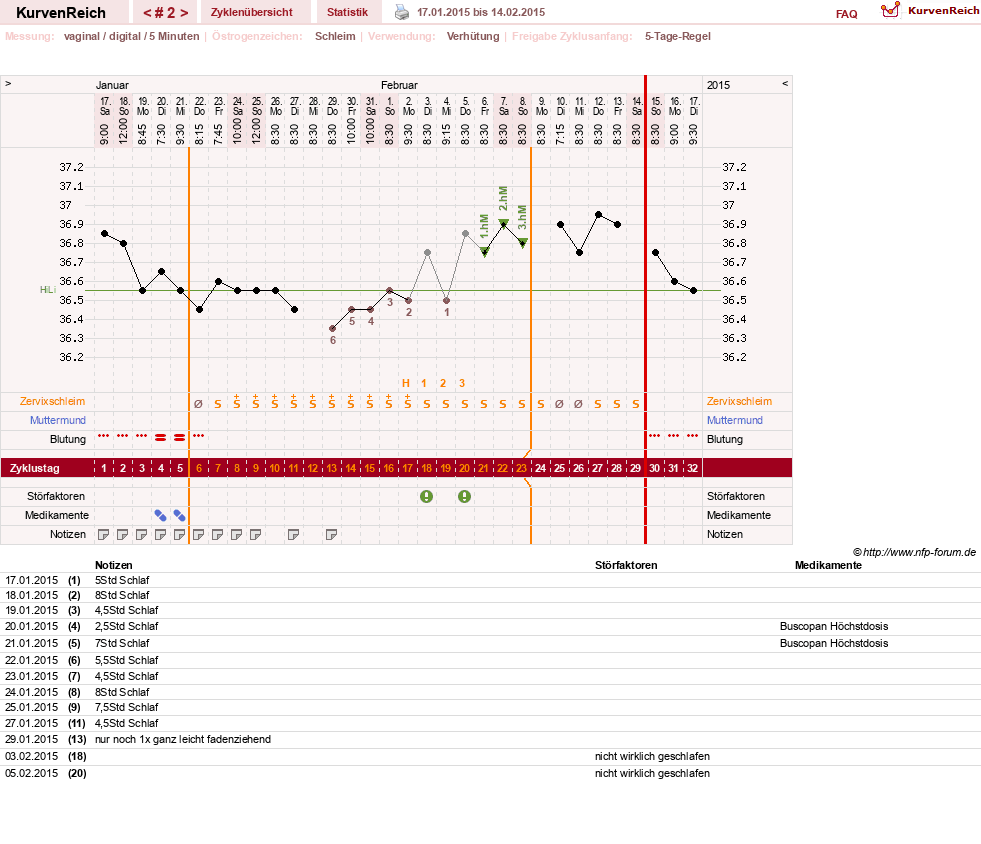Click the temperature point on day 27
The height and width of the screenshot is (844, 981).
click(x=599, y=215)
